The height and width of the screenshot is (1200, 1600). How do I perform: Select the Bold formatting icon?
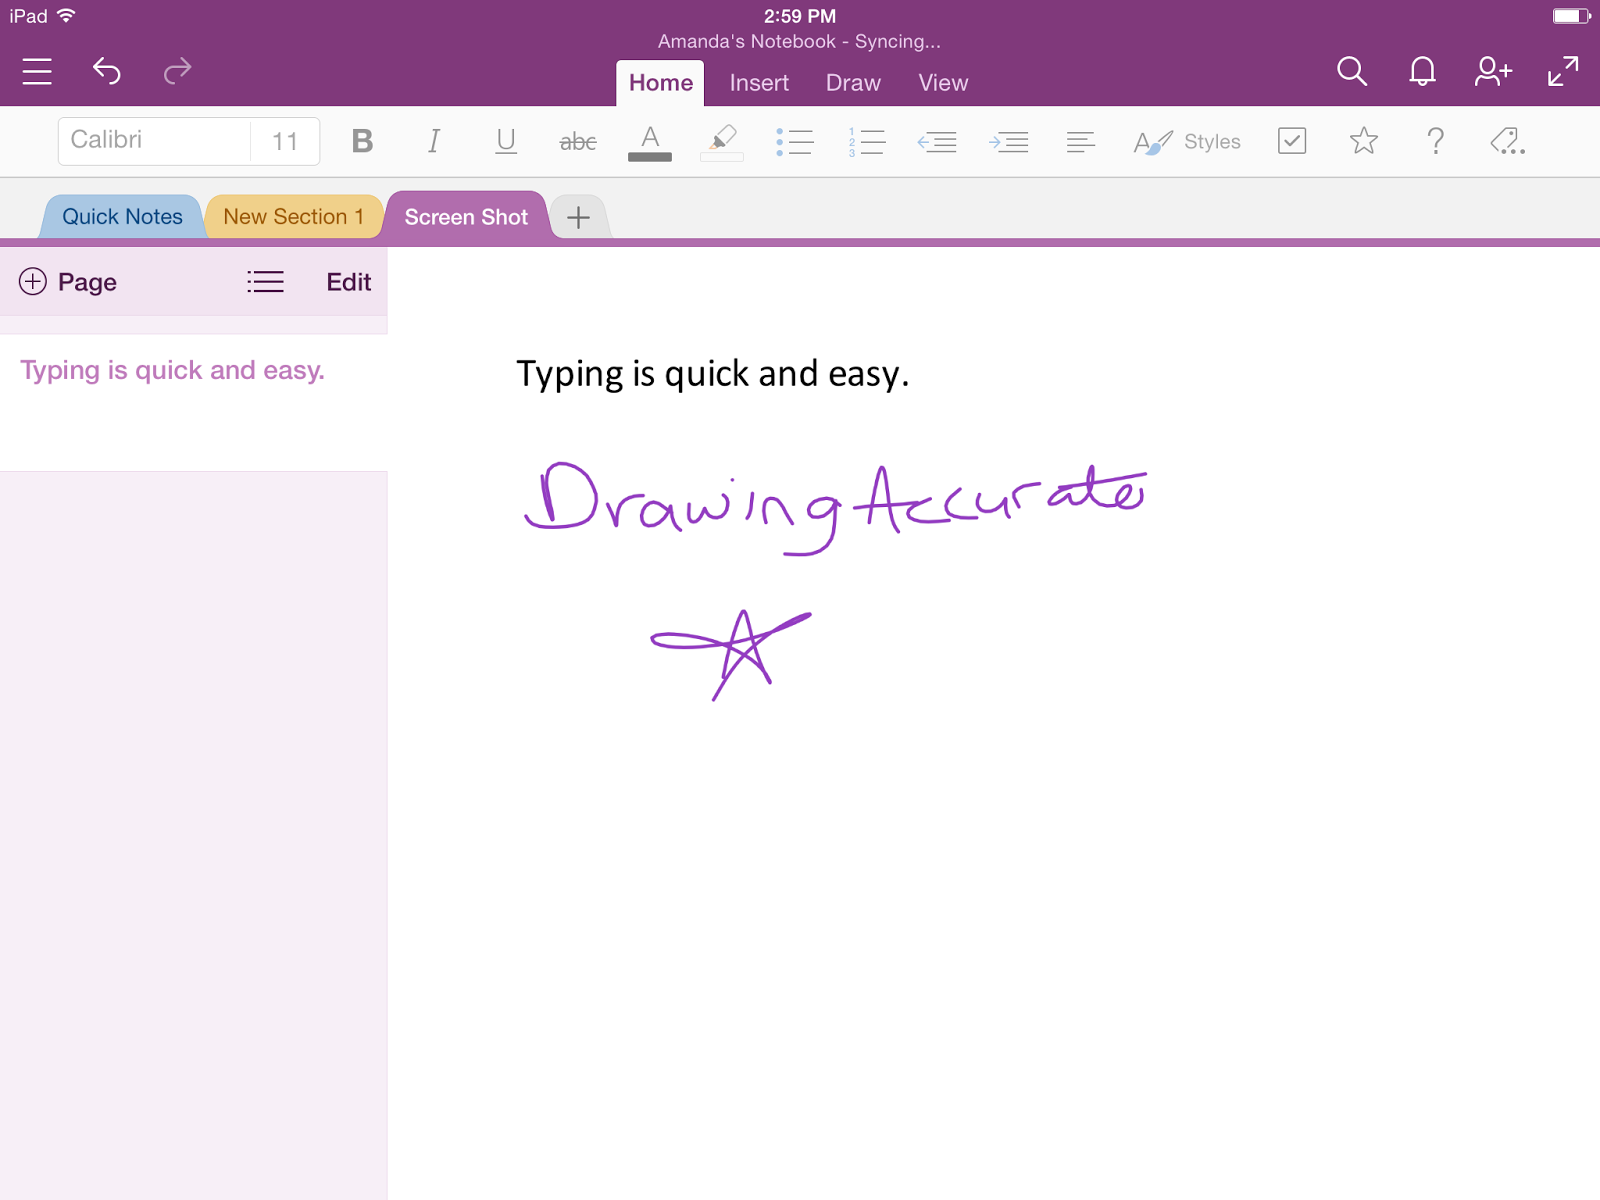pos(362,141)
